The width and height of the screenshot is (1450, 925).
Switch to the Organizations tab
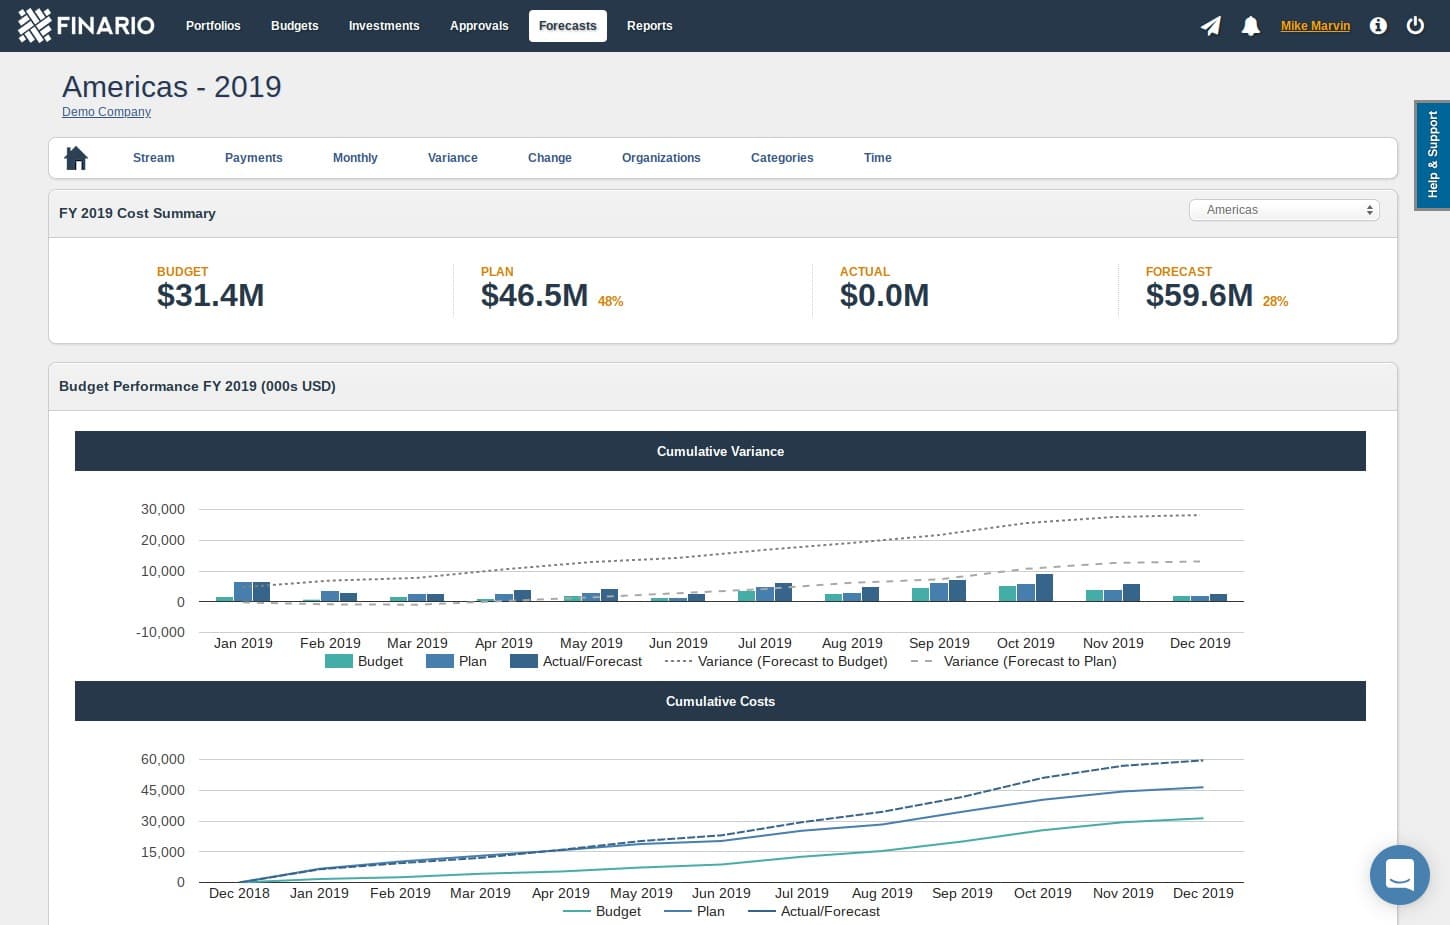[661, 158]
